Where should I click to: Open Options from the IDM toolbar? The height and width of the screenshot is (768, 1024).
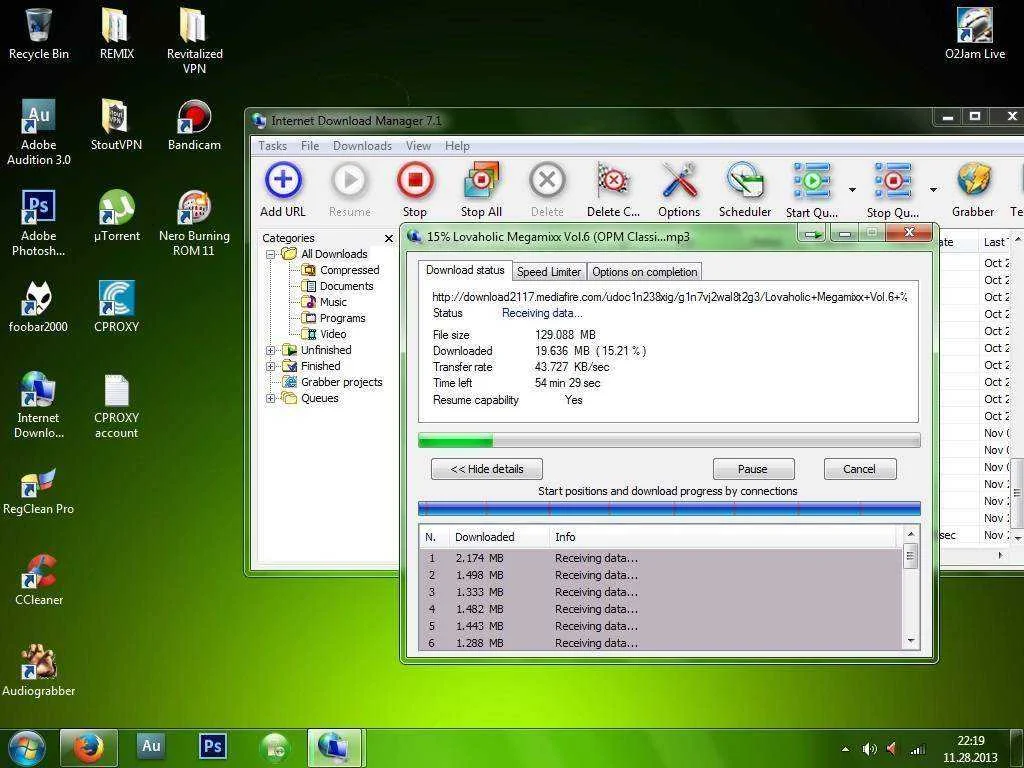pyautogui.click(x=679, y=189)
